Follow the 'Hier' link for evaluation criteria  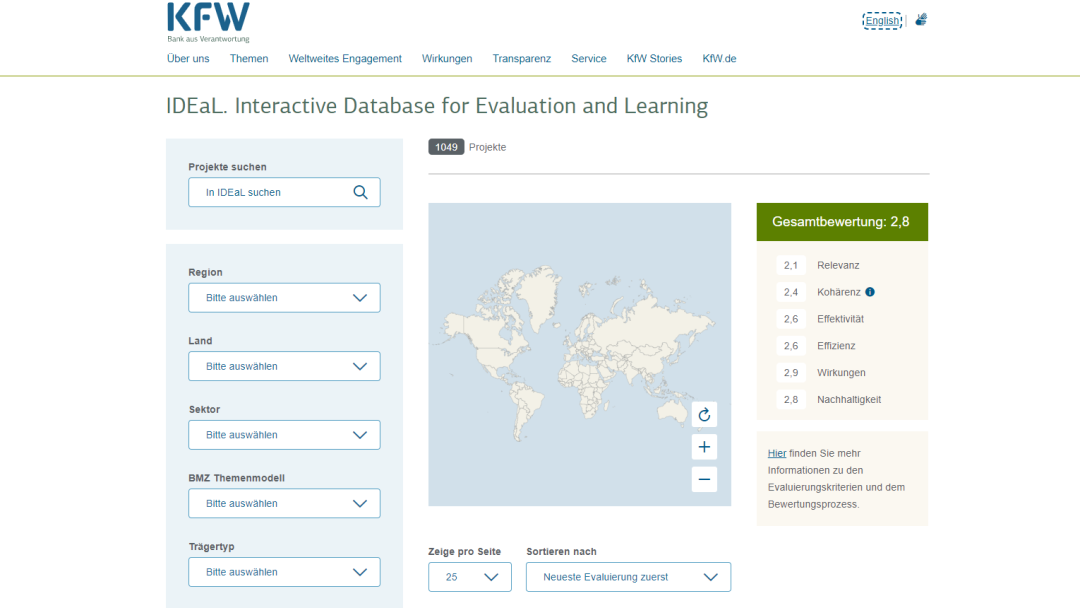coord(777,453)
